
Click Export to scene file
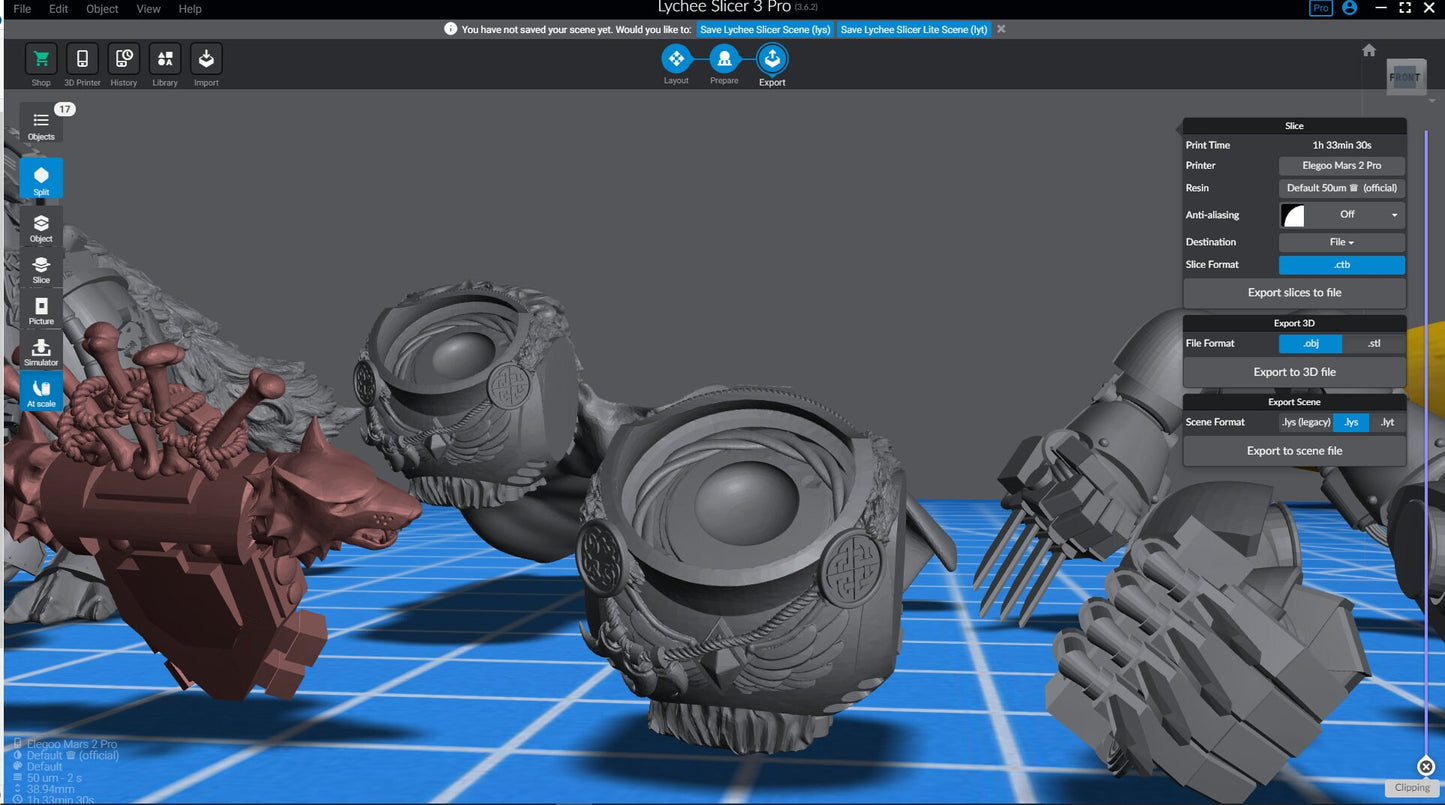pyautogui.click(x=1294, y=451)
